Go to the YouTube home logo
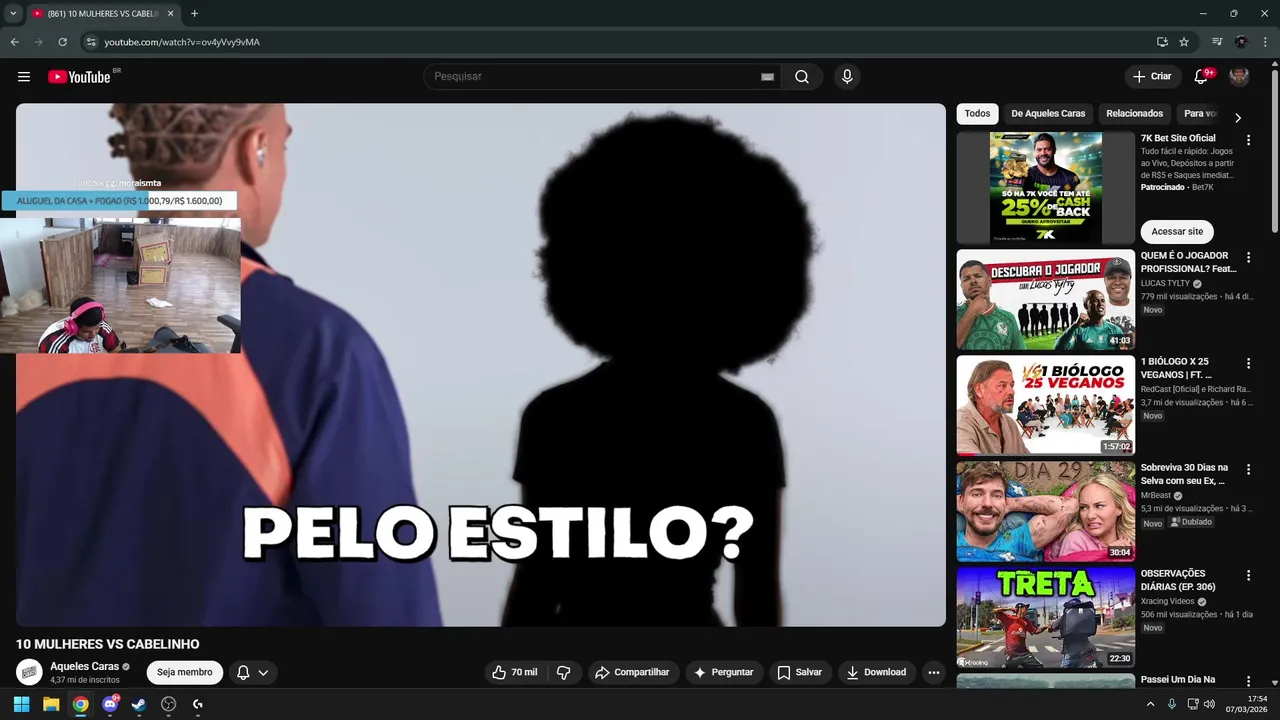The image size is (1280, 720). pyautogui.click(x=79, y=77)
